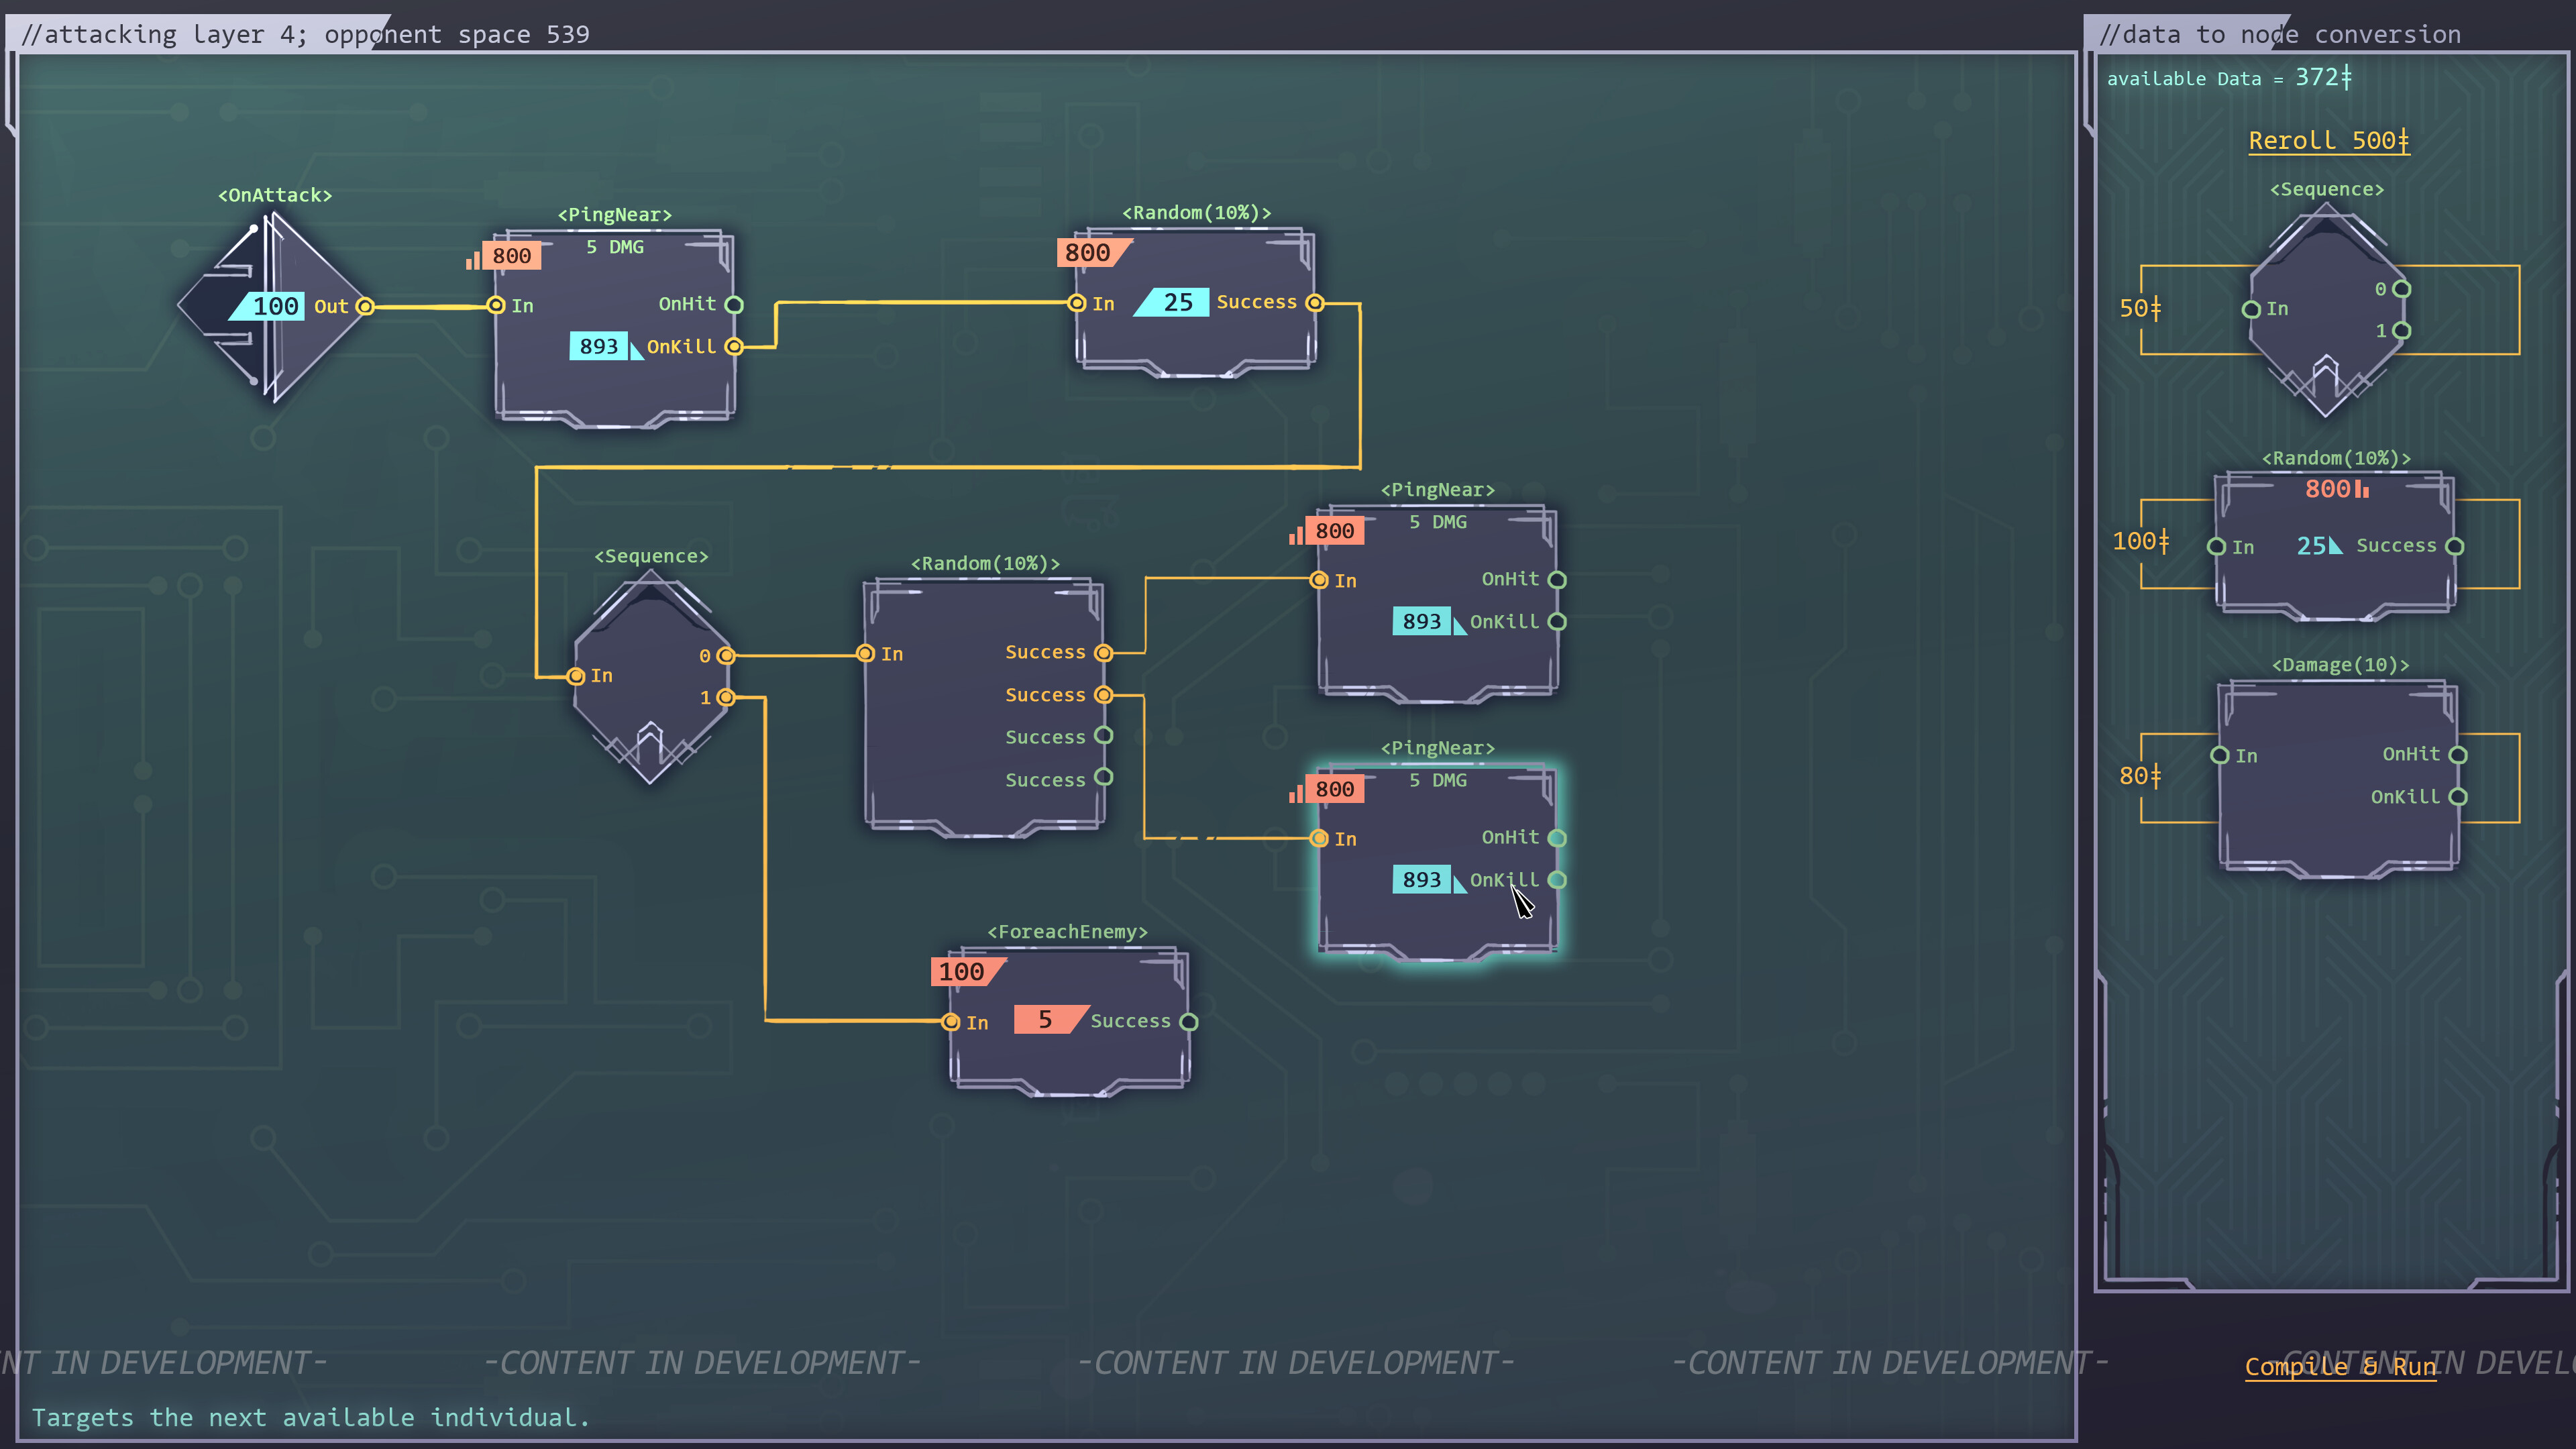Select the In port of the Sequence node
The image size is (2576, 1449).
click(x=577, y=675)
